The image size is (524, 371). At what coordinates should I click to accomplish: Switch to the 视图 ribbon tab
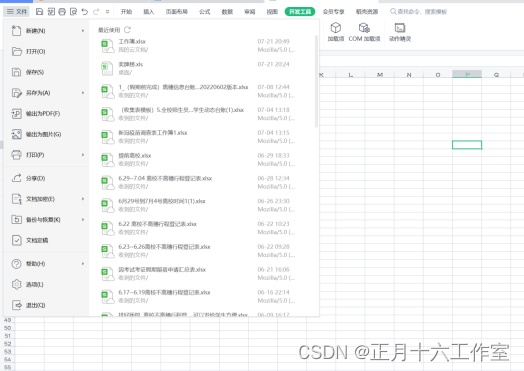[x=272, y=12]
